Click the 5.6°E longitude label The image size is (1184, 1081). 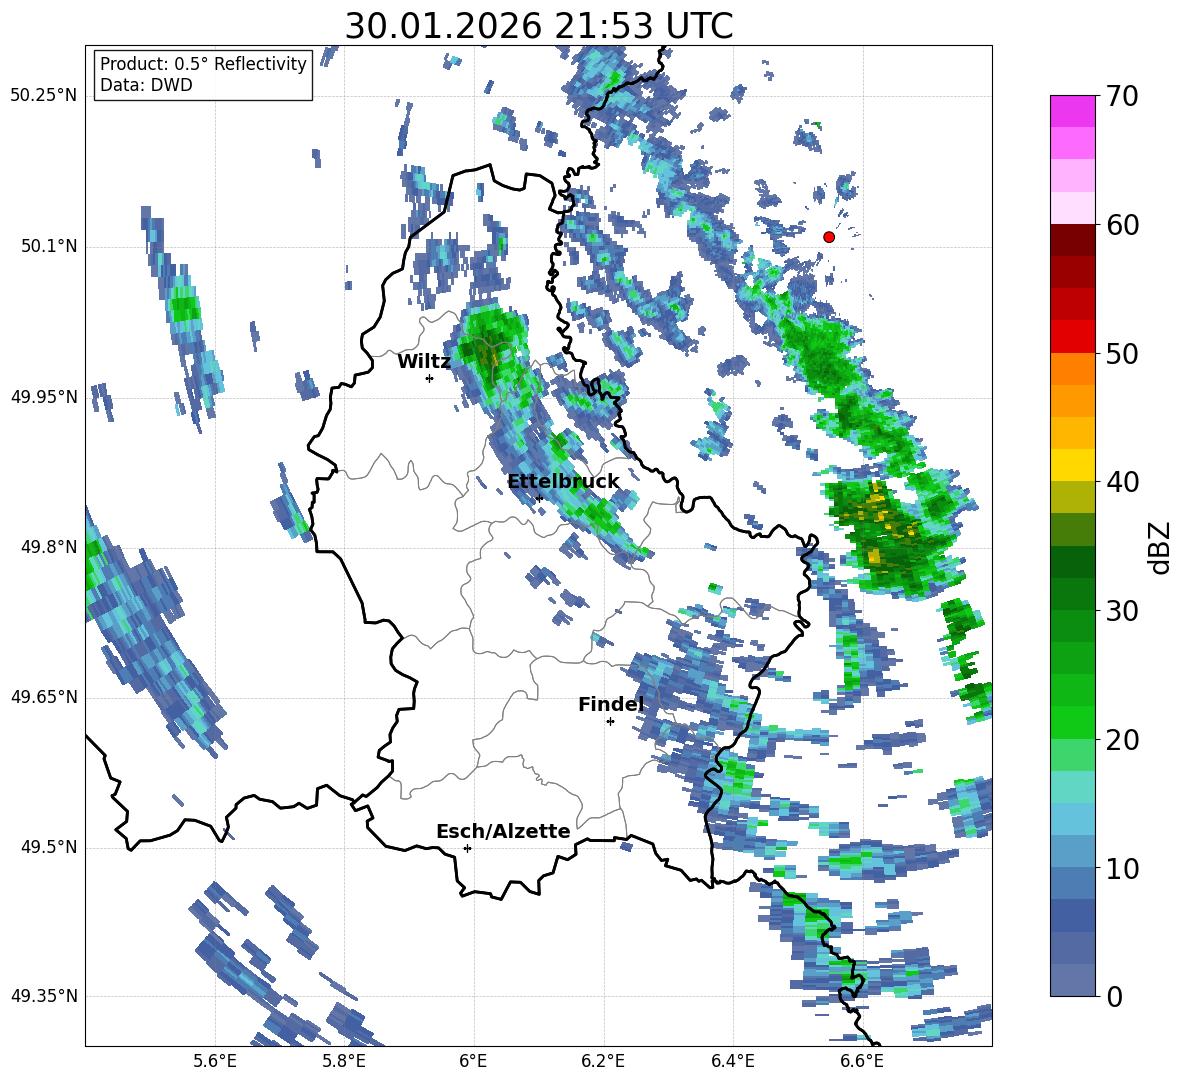pos(215,1062)
